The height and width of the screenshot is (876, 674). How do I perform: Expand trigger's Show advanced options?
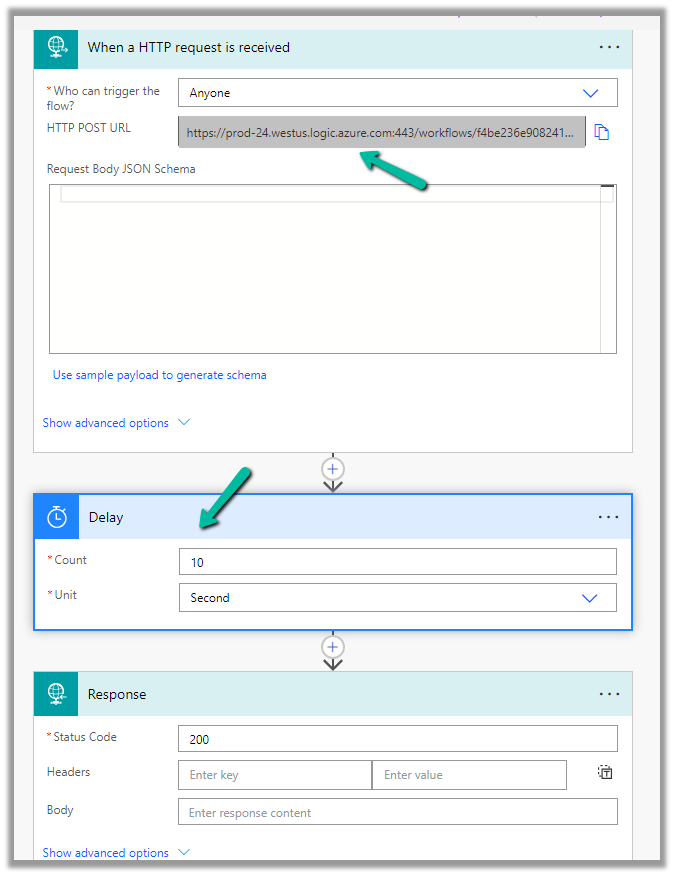click(x=115, y=423)
